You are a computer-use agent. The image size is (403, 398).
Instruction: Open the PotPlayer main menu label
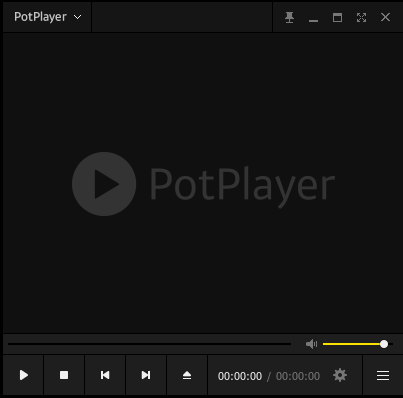coord(40,17)
